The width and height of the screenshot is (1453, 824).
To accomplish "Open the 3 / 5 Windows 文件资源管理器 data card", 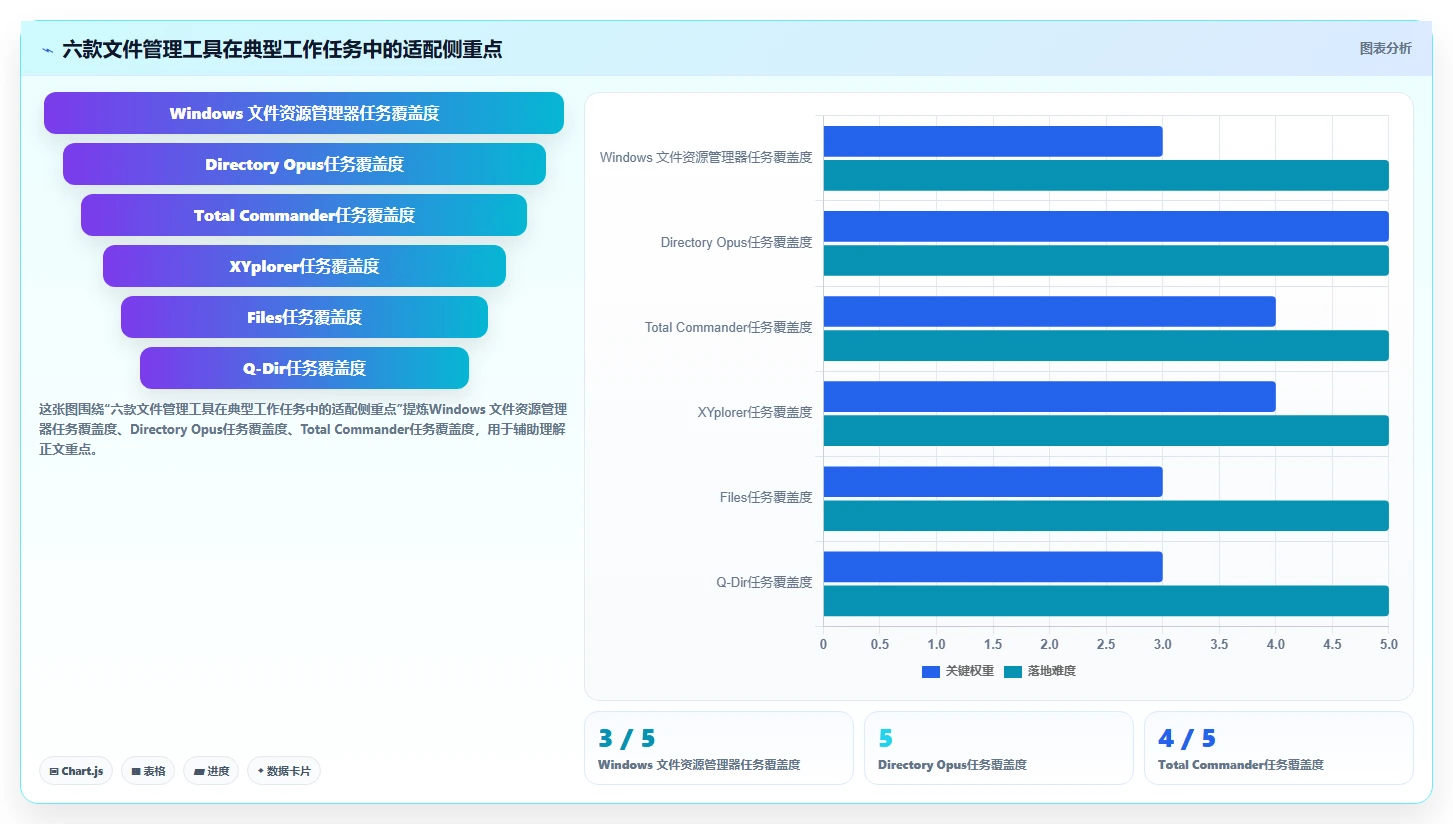I will click(x=719, y=748).
